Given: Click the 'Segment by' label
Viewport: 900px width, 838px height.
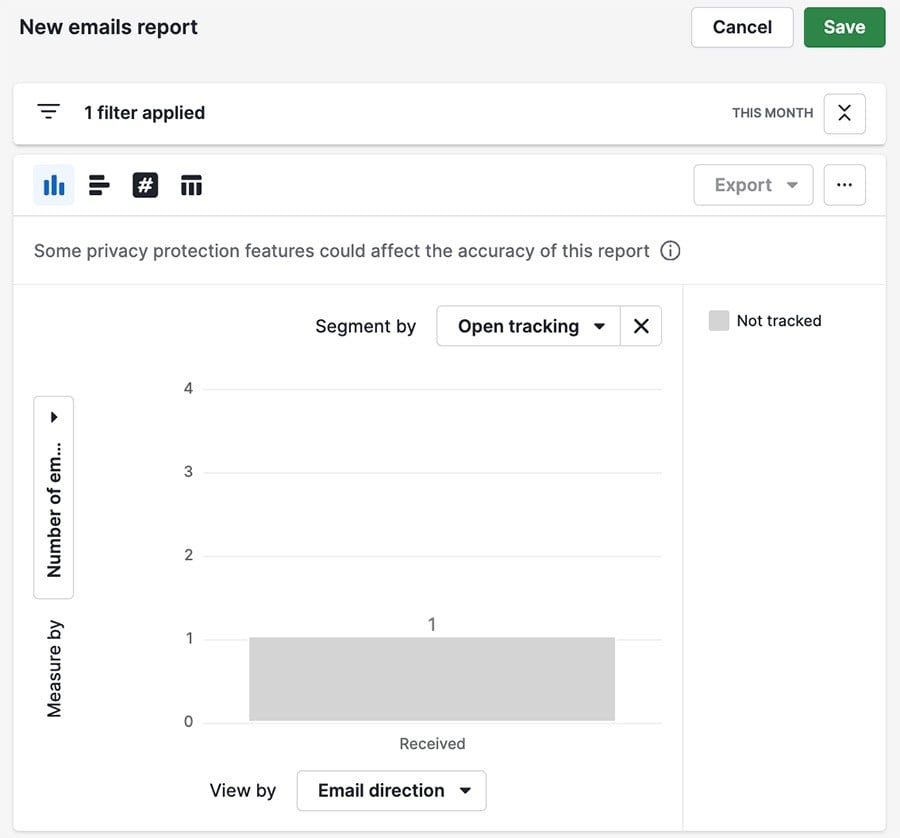Looking at the screenshot, I should tap(366, 326).
